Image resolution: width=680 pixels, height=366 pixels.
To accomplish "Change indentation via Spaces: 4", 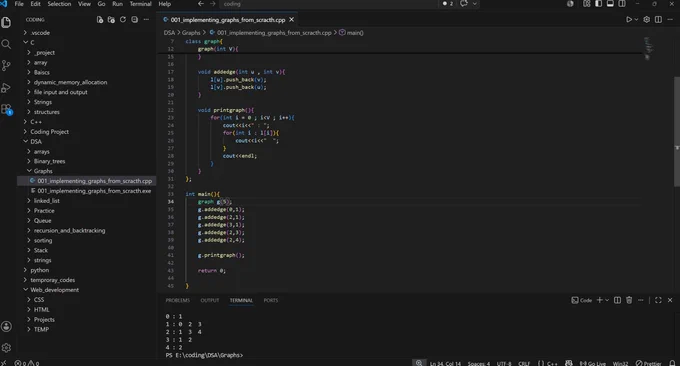I will click(479, 363).
